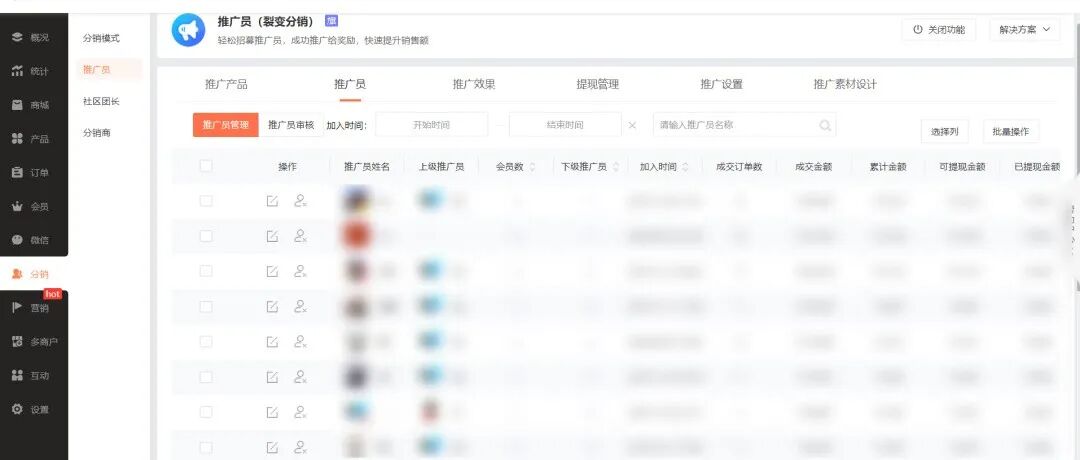Check the first promoter row checkbox

206,200
